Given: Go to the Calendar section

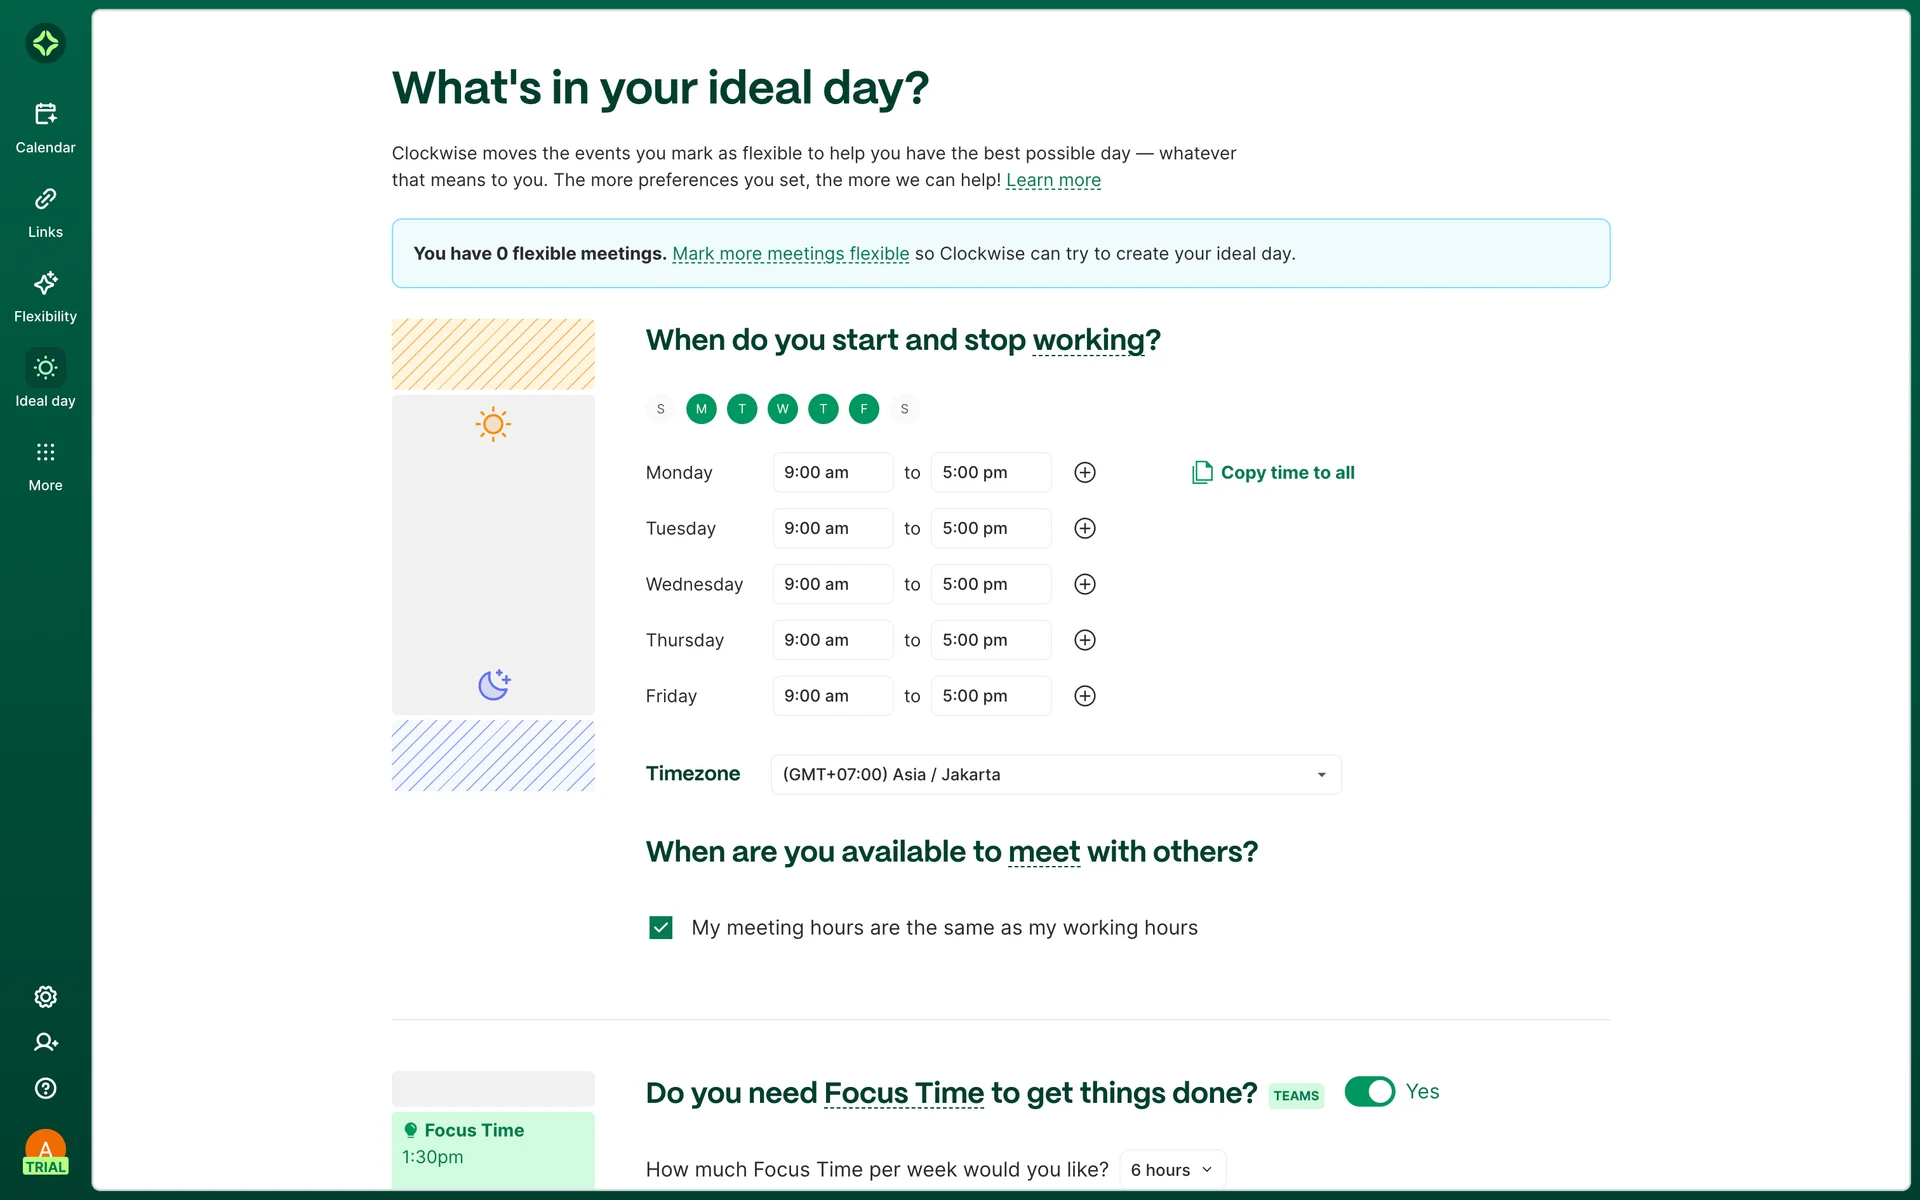Looking at the screenshot, I should pyautogui.click(x=45, y=128).
